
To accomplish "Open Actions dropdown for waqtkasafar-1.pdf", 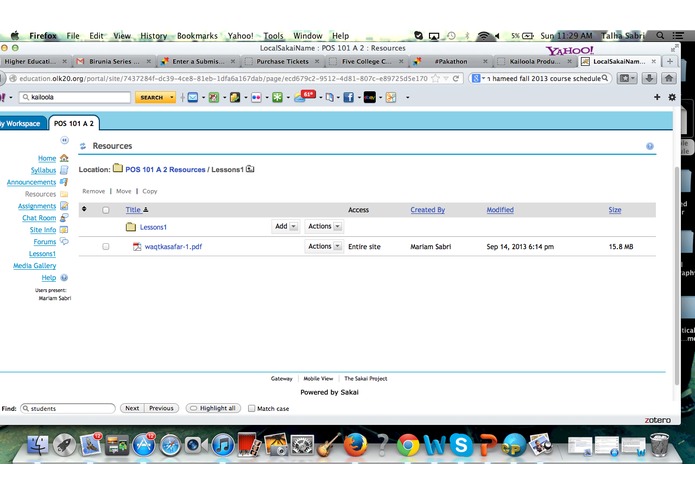I will pyautogui.click(x=324, y=246).
